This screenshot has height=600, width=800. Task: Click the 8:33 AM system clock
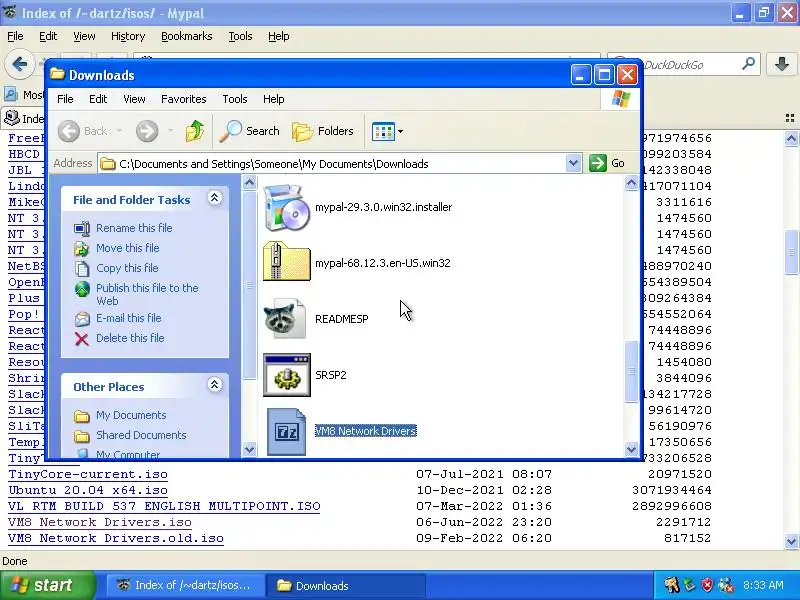(763, 585)
